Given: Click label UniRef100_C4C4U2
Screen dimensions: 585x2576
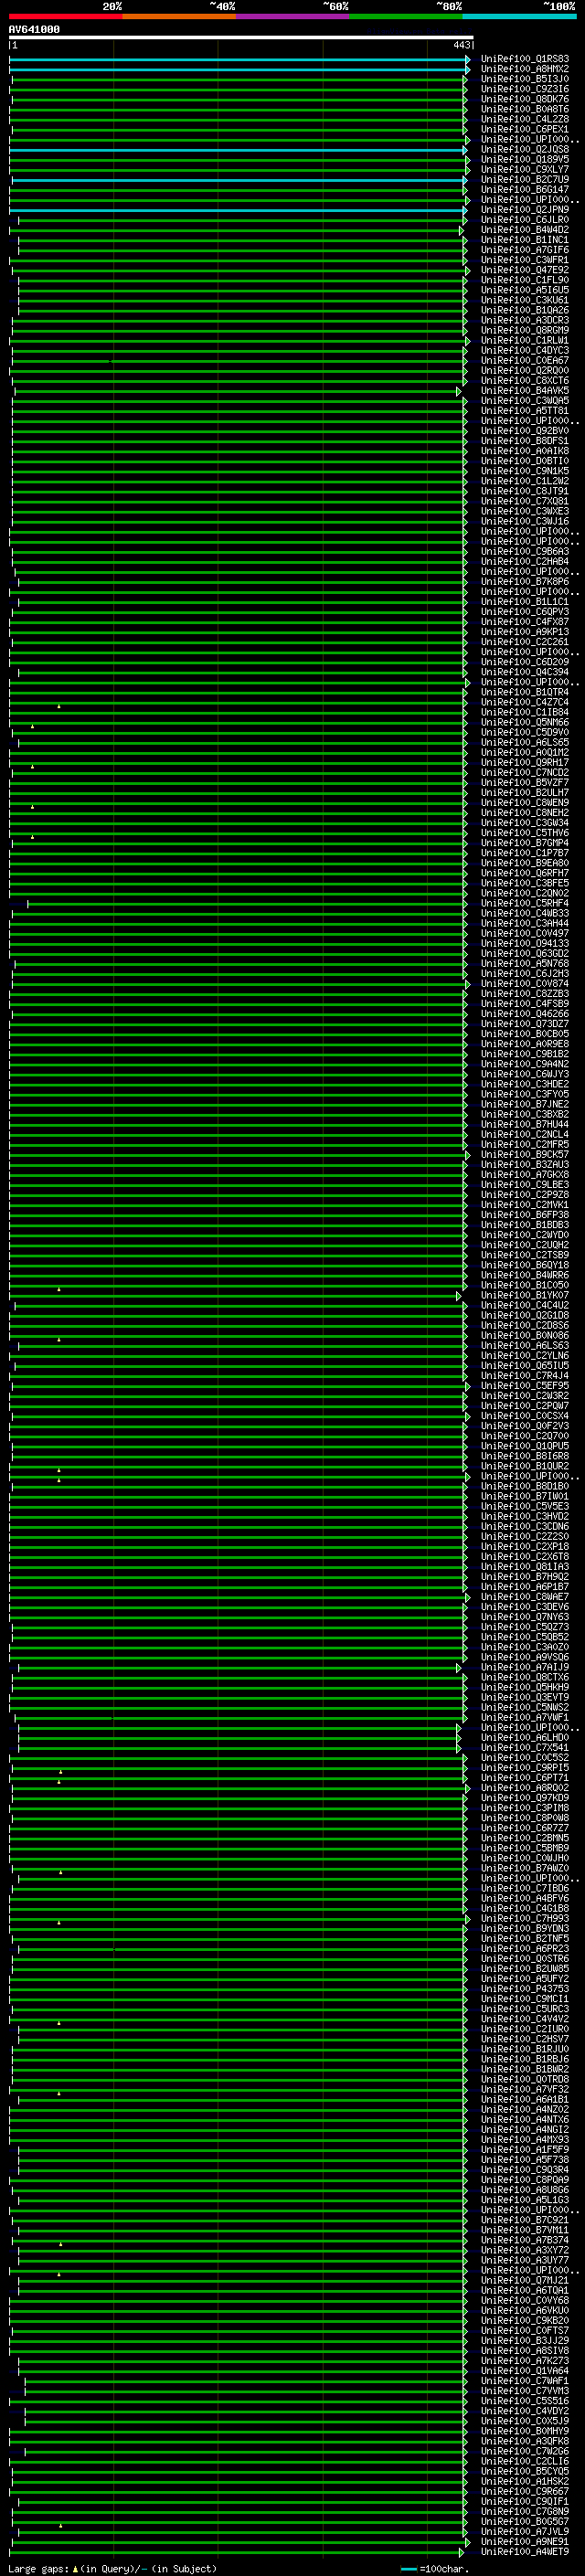Looking at the screenshot, I should coord(525,1306).
